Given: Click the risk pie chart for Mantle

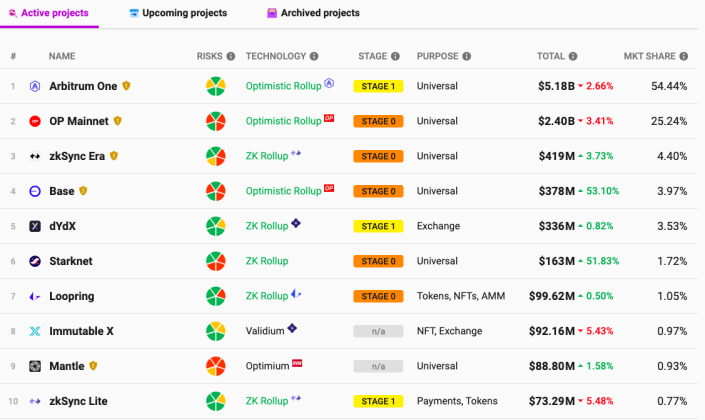Looking at the screenshot, I should 216,366.
